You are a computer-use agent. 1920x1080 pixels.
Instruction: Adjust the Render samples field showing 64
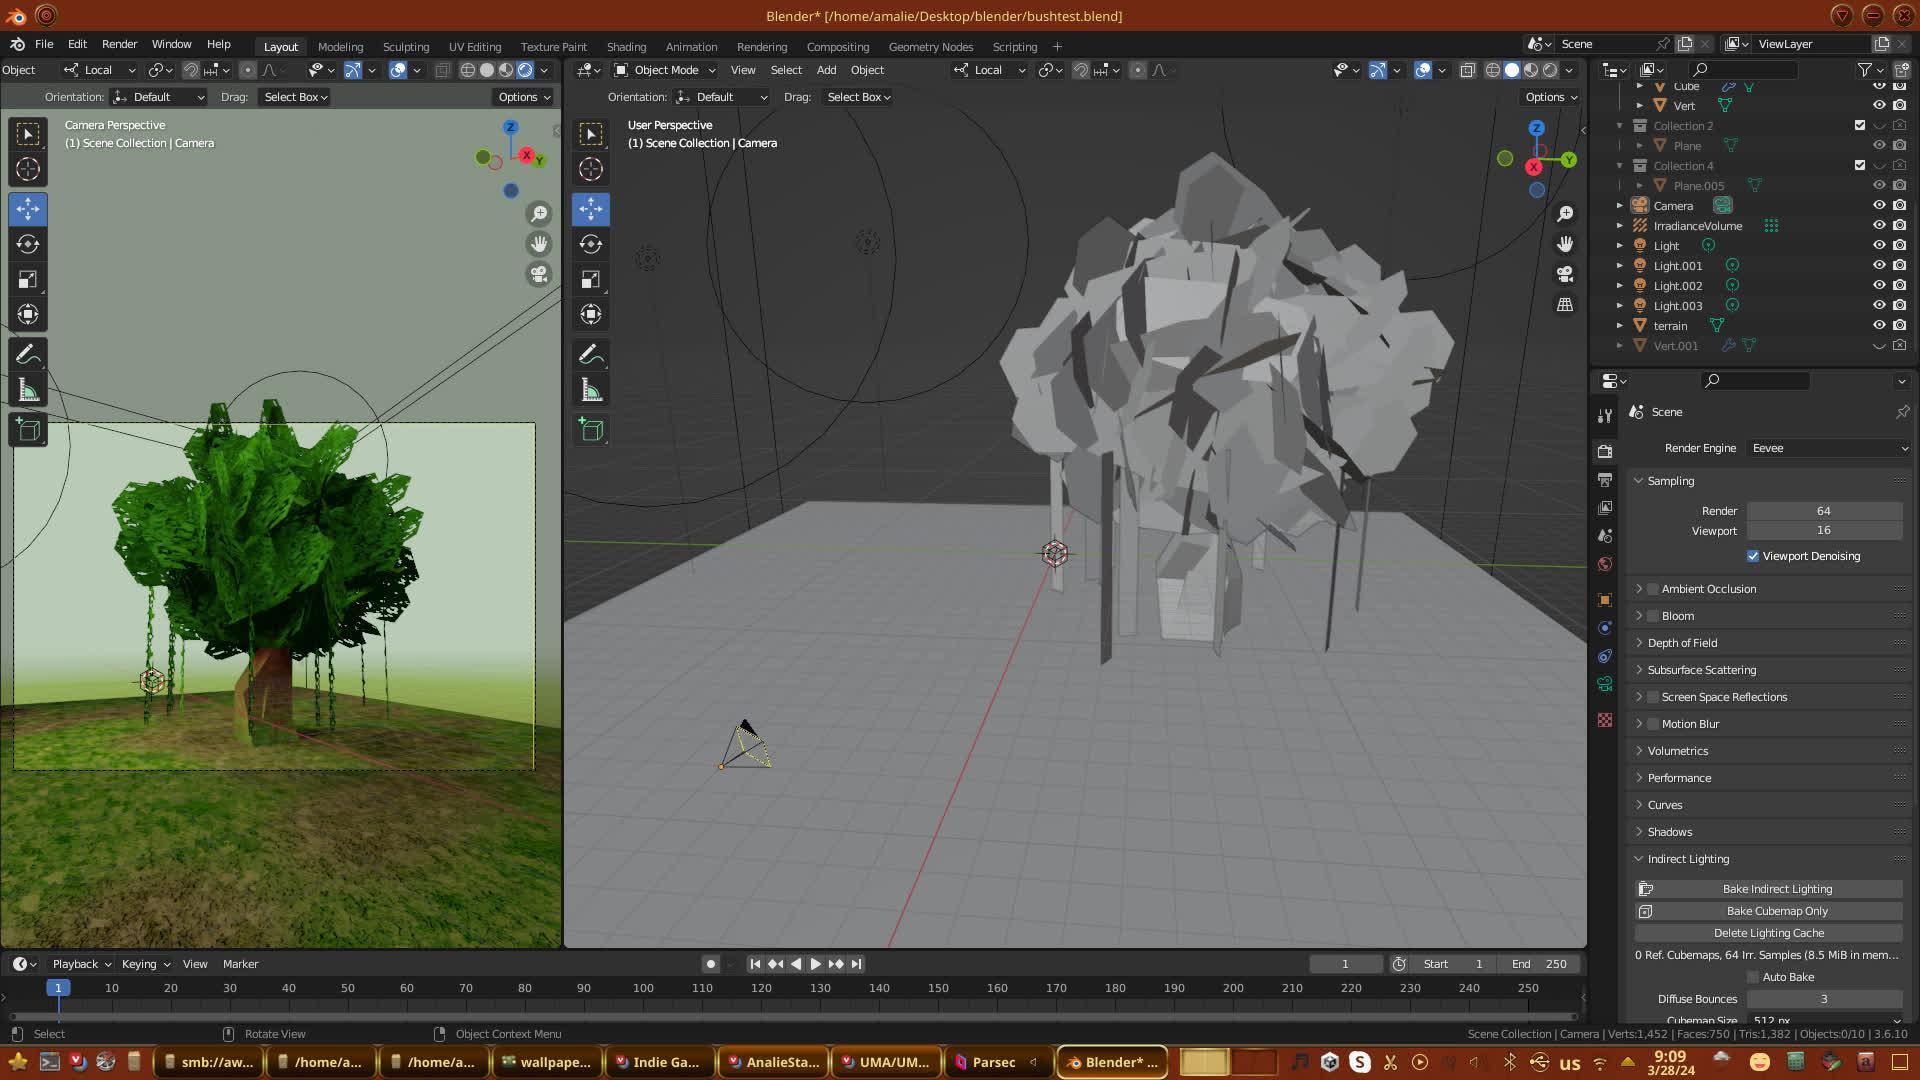(x=1823, y=511)
